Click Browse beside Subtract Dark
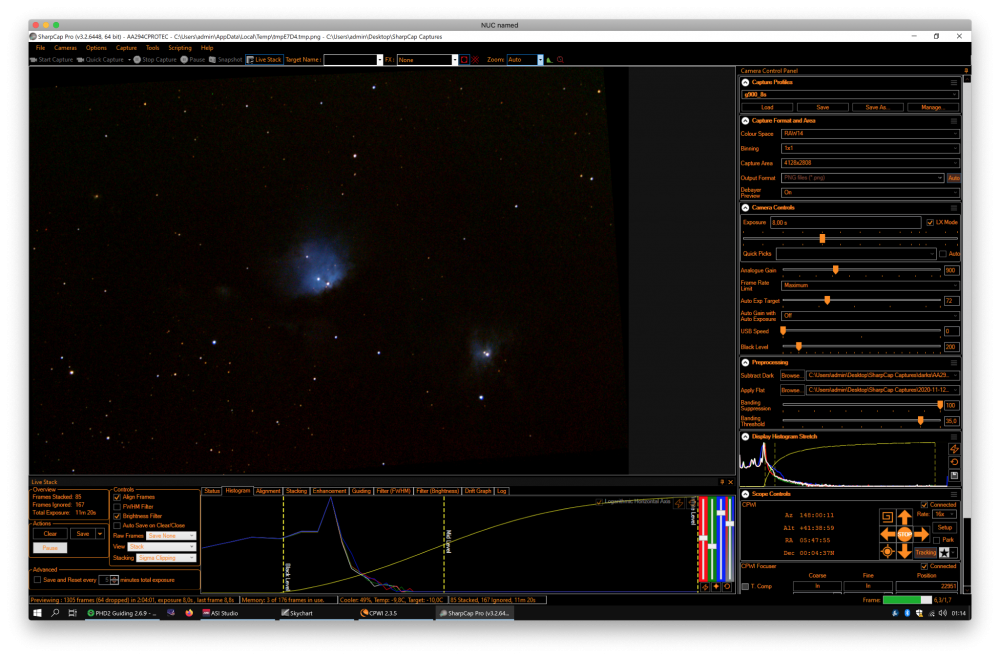Viewport: 1000px width, 658px height. pos(791,376)
